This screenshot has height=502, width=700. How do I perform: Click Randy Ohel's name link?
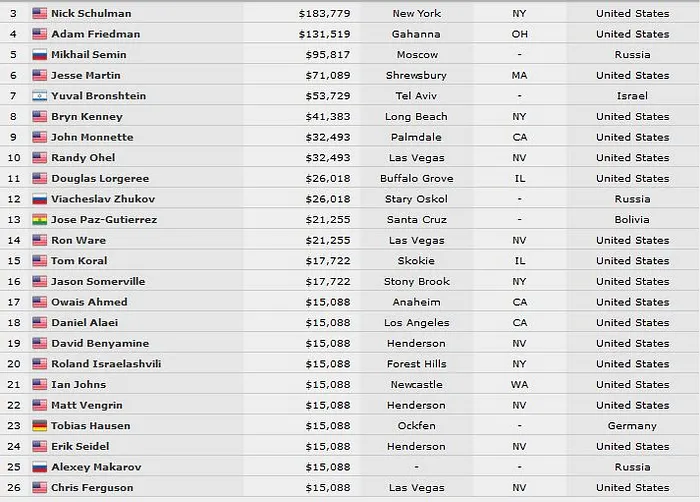83,158
